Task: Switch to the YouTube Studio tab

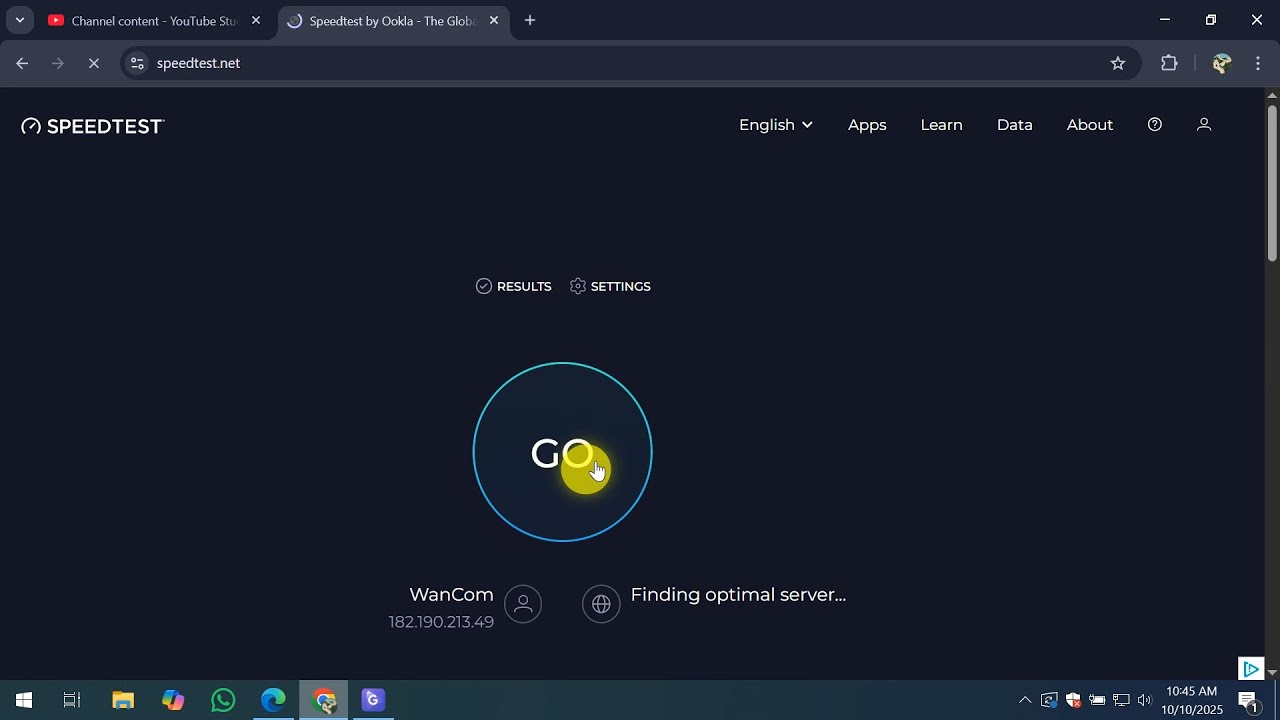Action: pos(154,20)
